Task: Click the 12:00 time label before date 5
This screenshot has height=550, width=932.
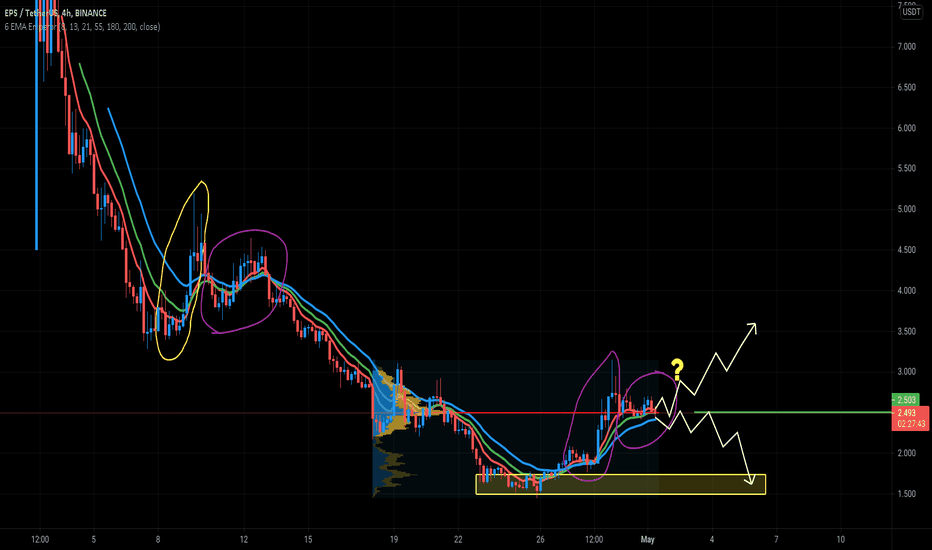Action: point(40,539)
